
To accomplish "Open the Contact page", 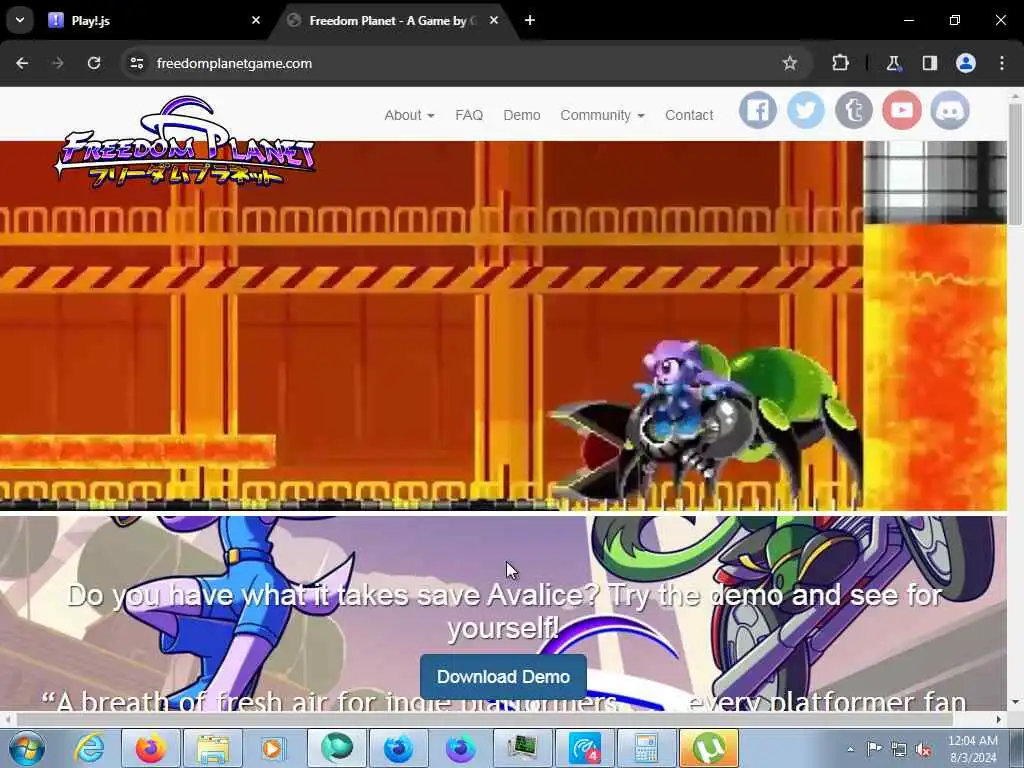I will 689,115.
